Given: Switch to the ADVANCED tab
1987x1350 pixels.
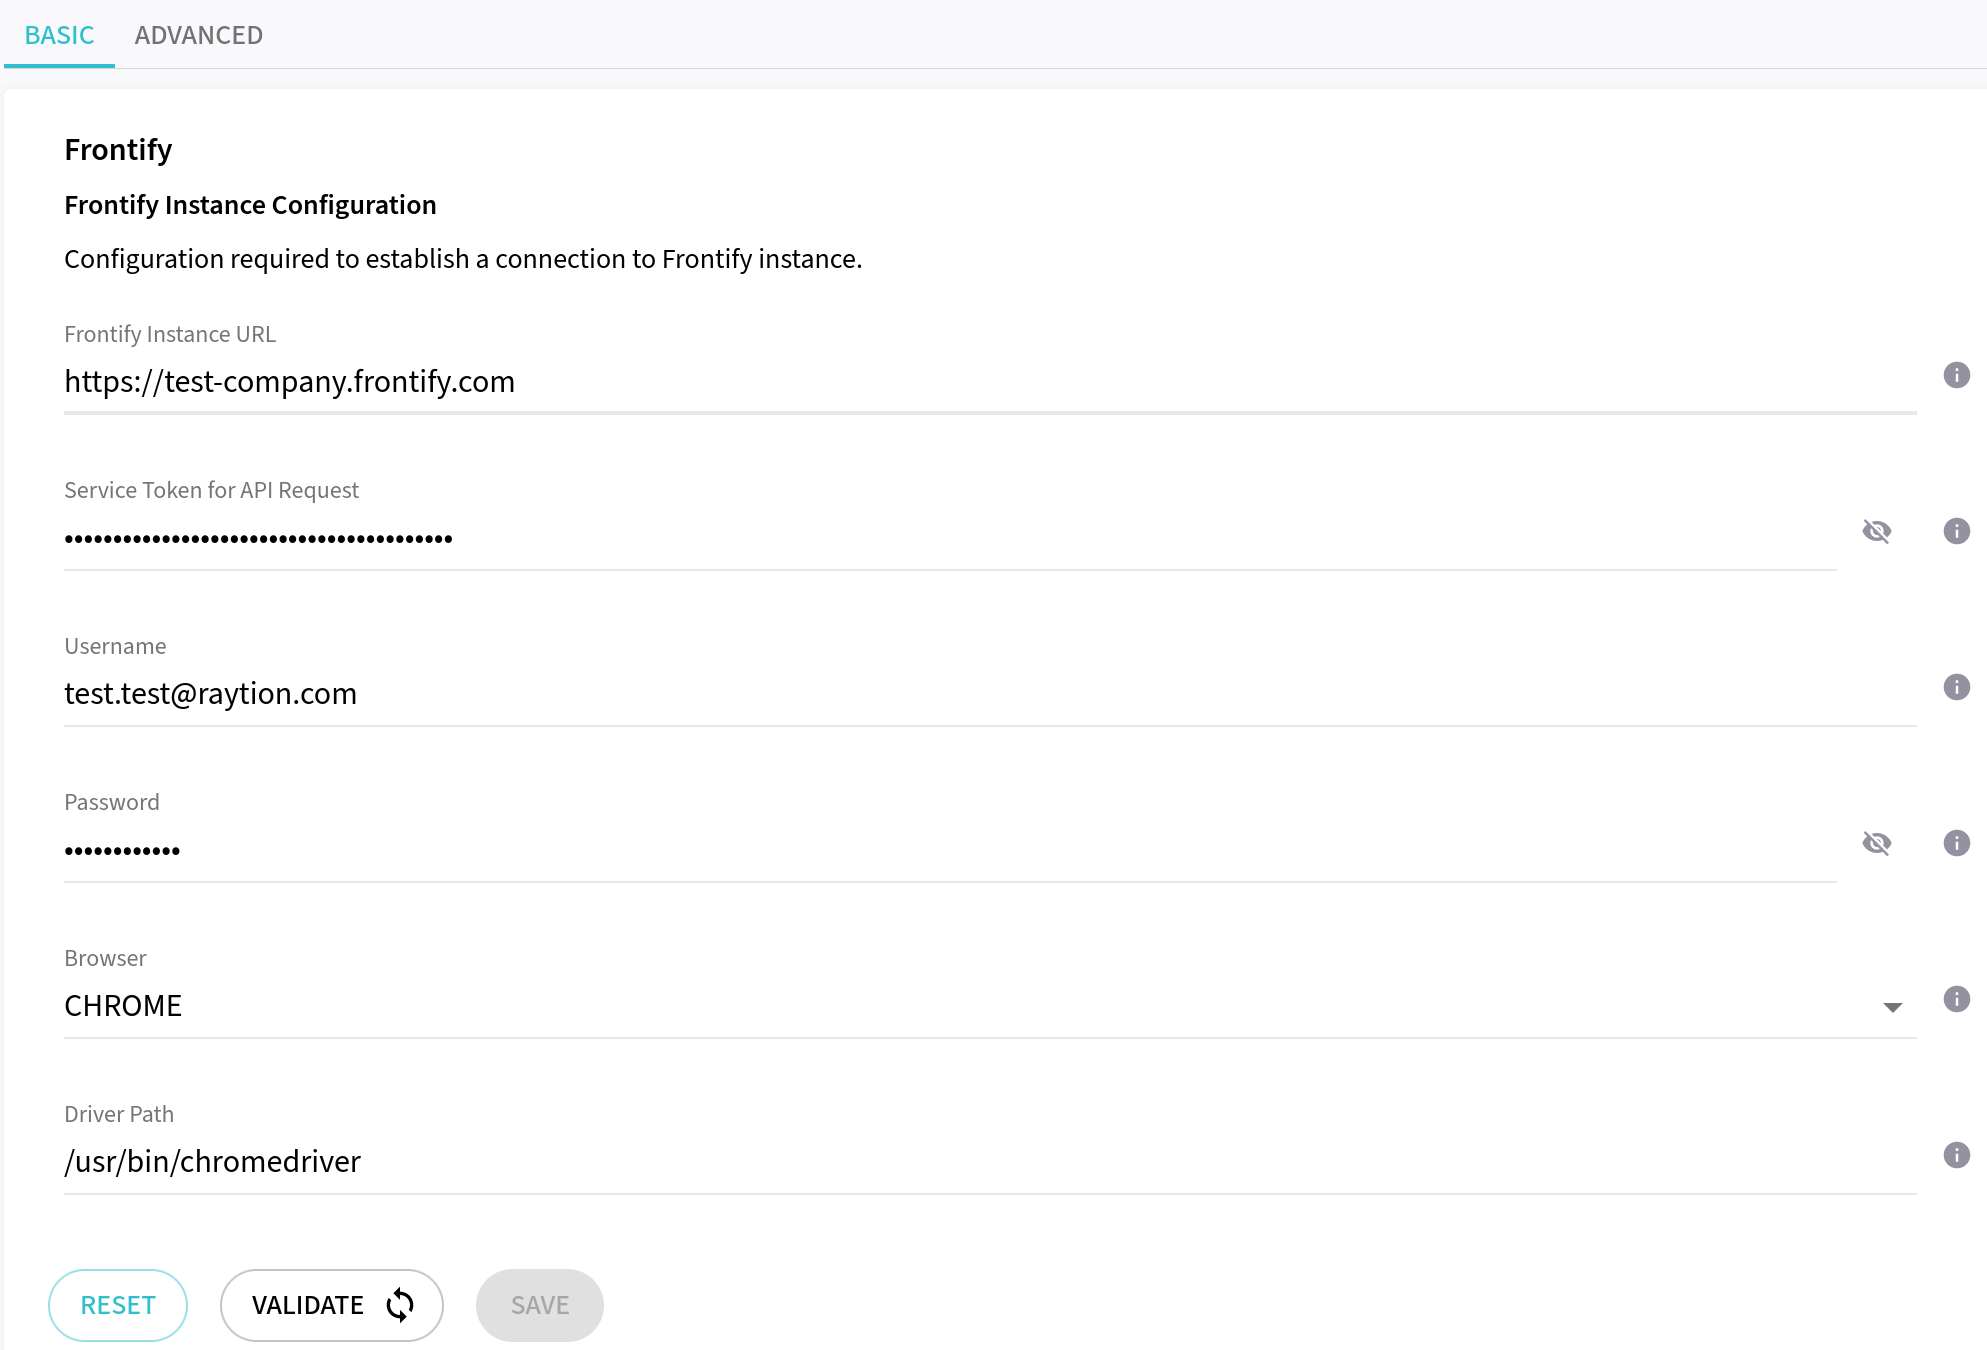Looking at the screenshot, I should coord(198,34).
